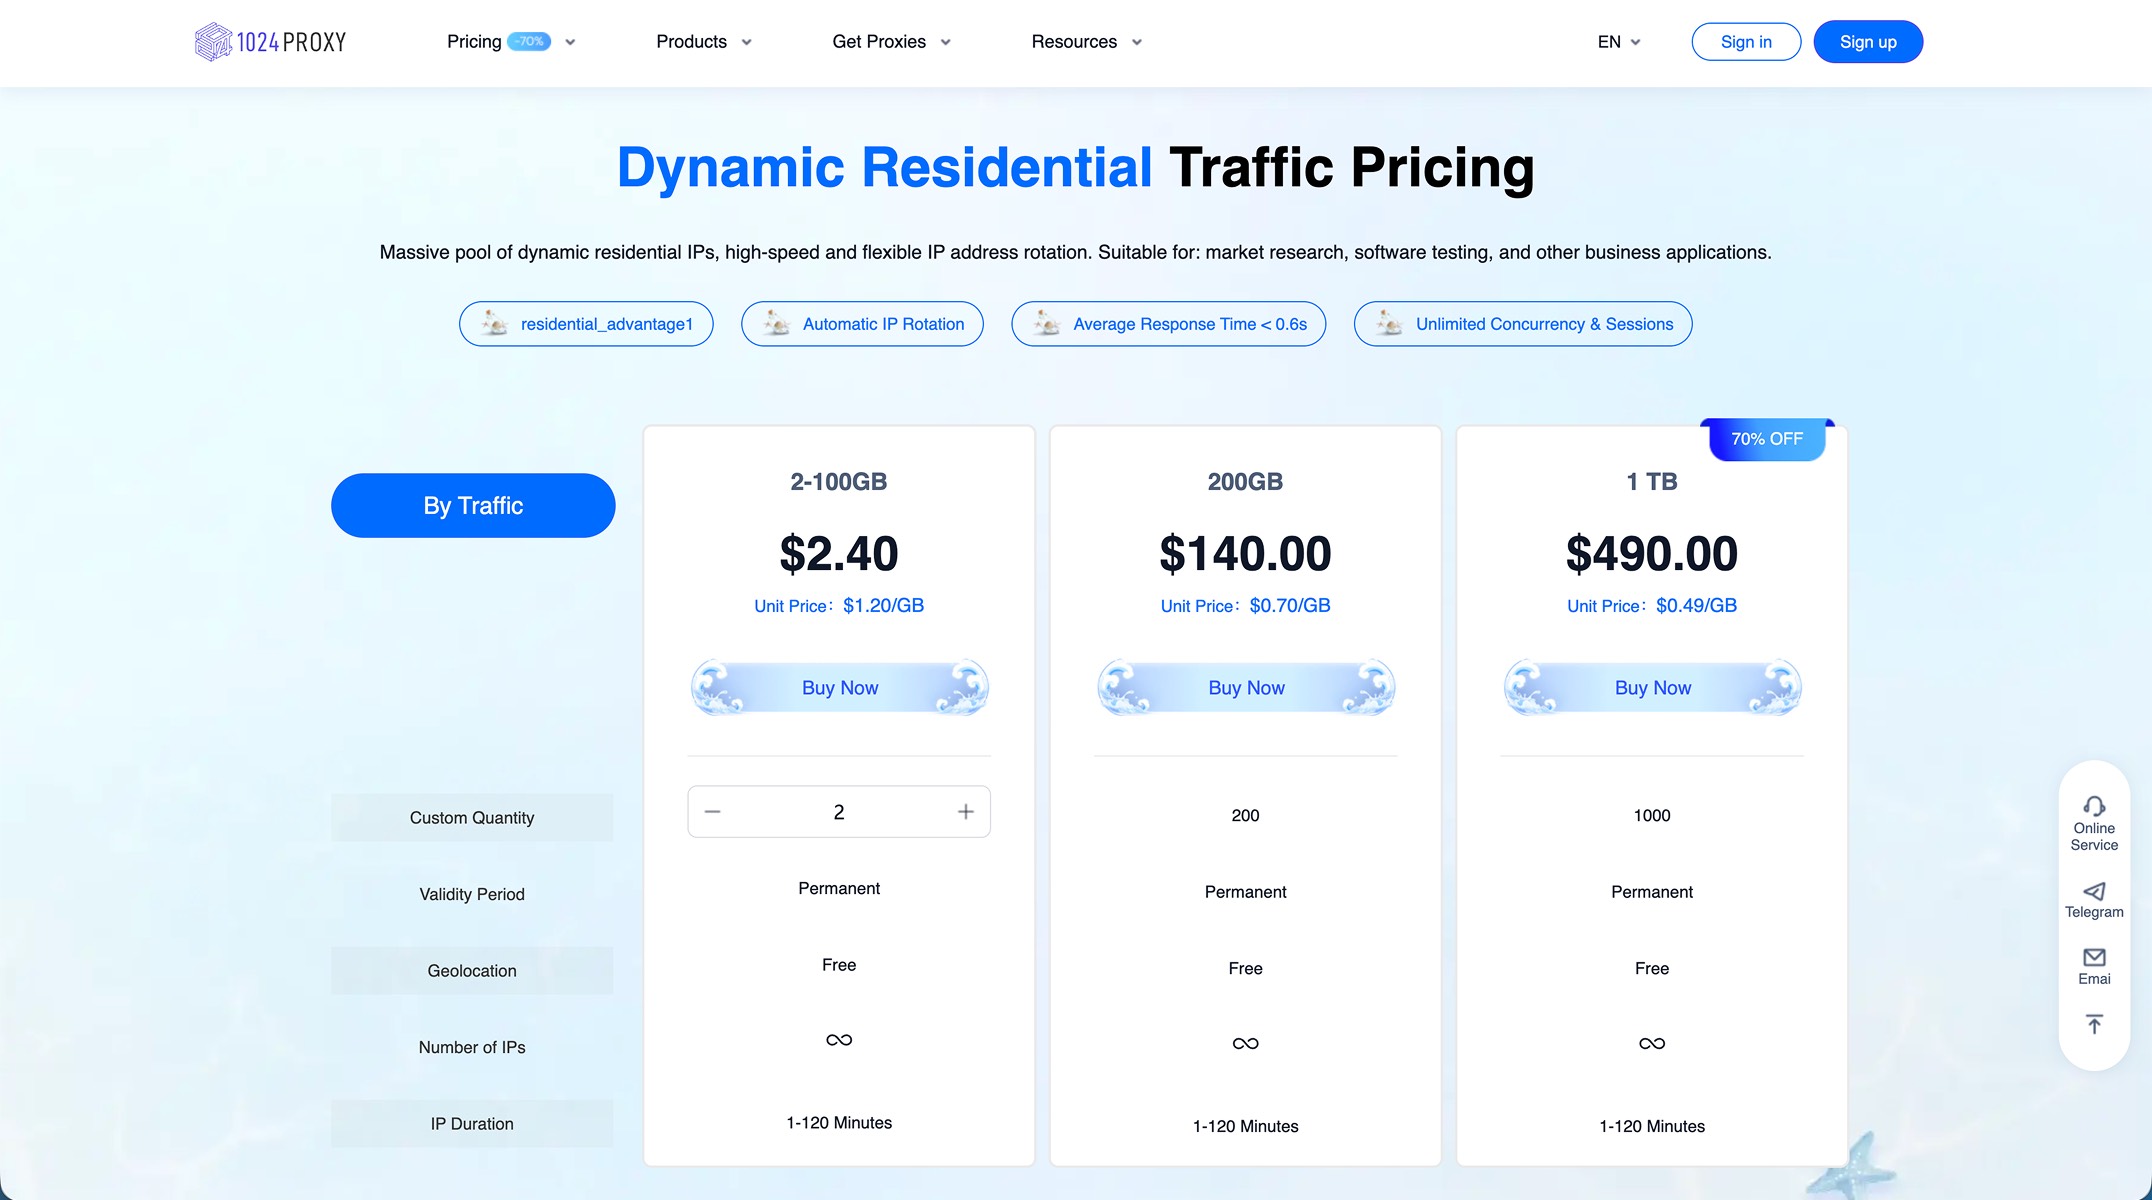Image resolution: width=2152 pixels, height=1200 pixels.
Task: Open the Resources menu
Action: click(1086, 42)
